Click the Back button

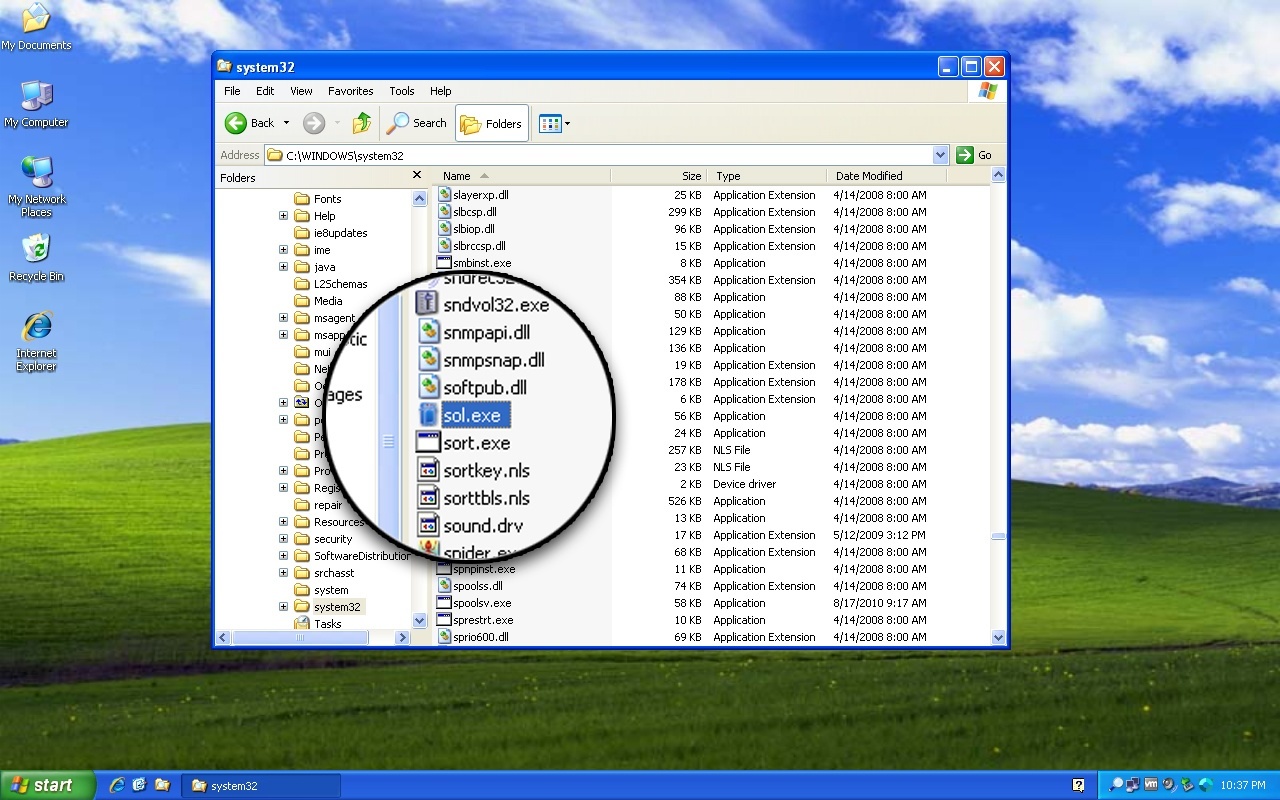250,123
